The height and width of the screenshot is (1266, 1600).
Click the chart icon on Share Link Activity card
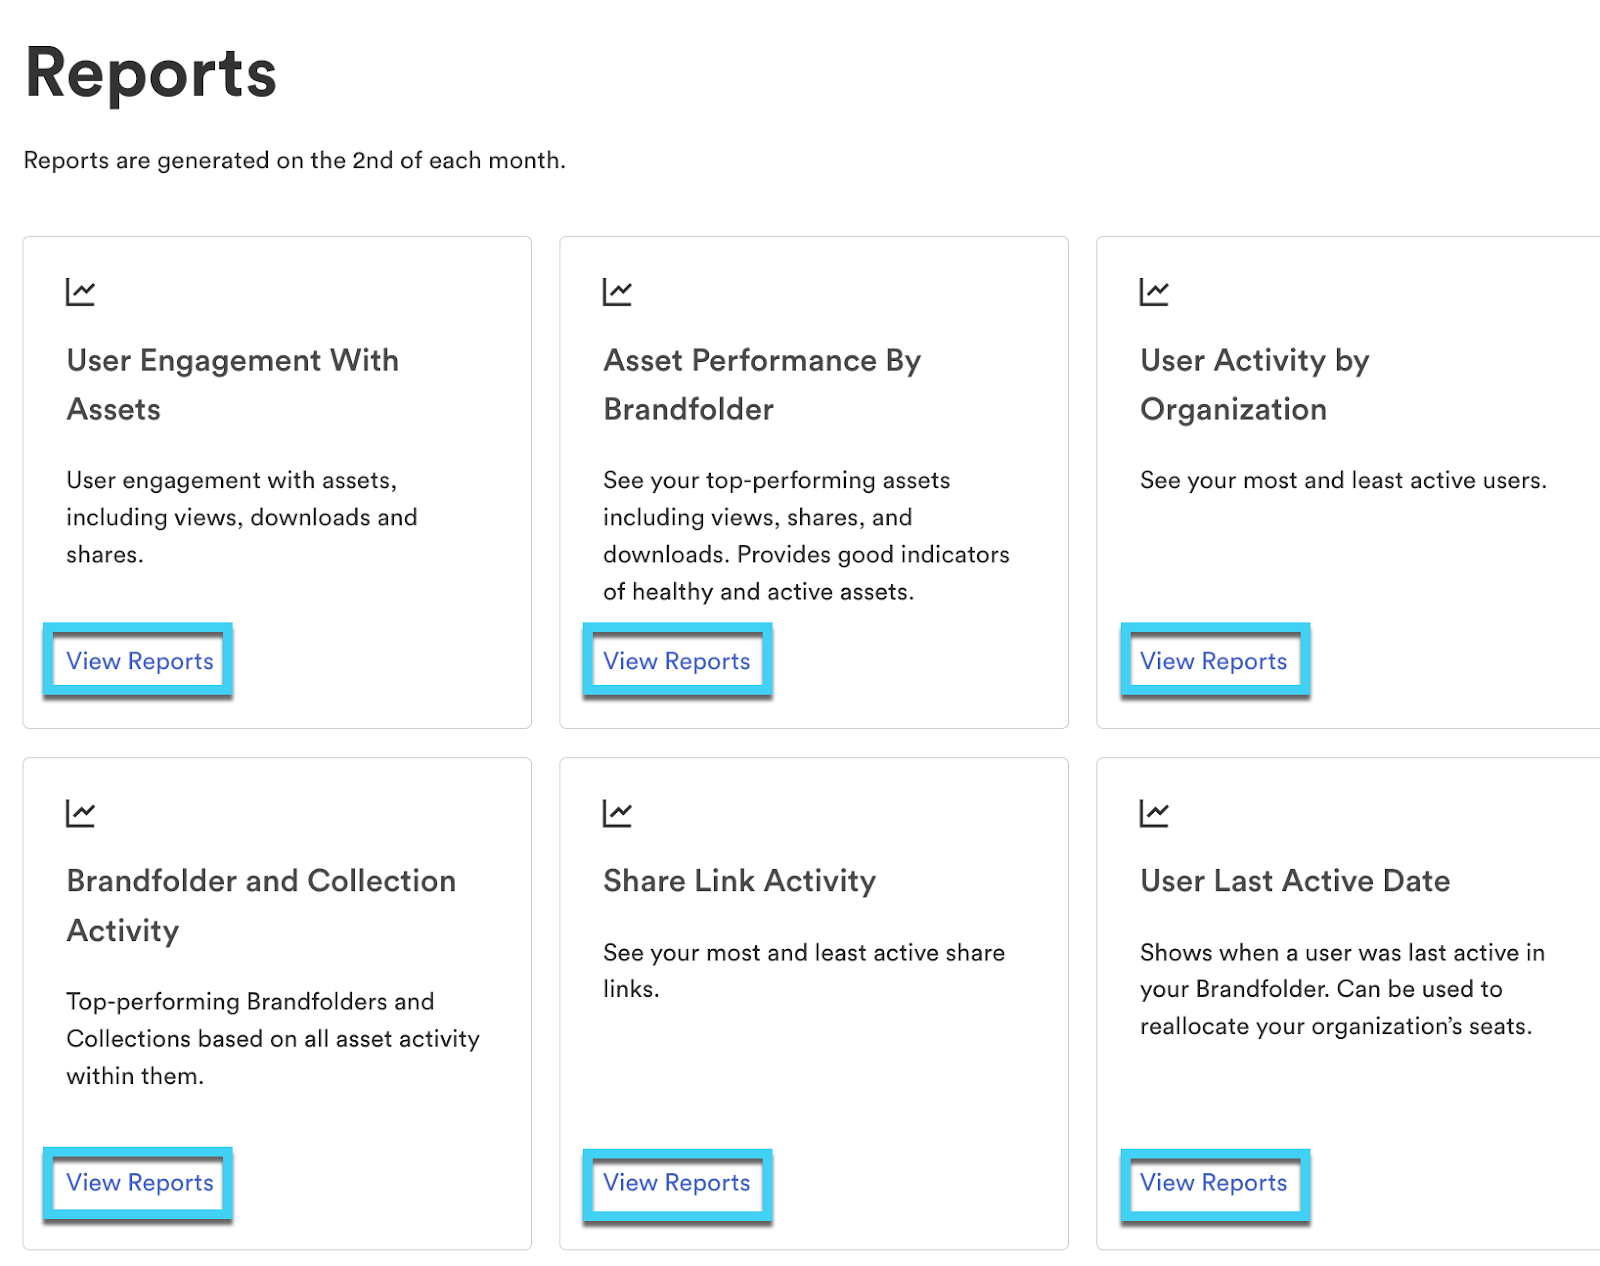(618, 812)
